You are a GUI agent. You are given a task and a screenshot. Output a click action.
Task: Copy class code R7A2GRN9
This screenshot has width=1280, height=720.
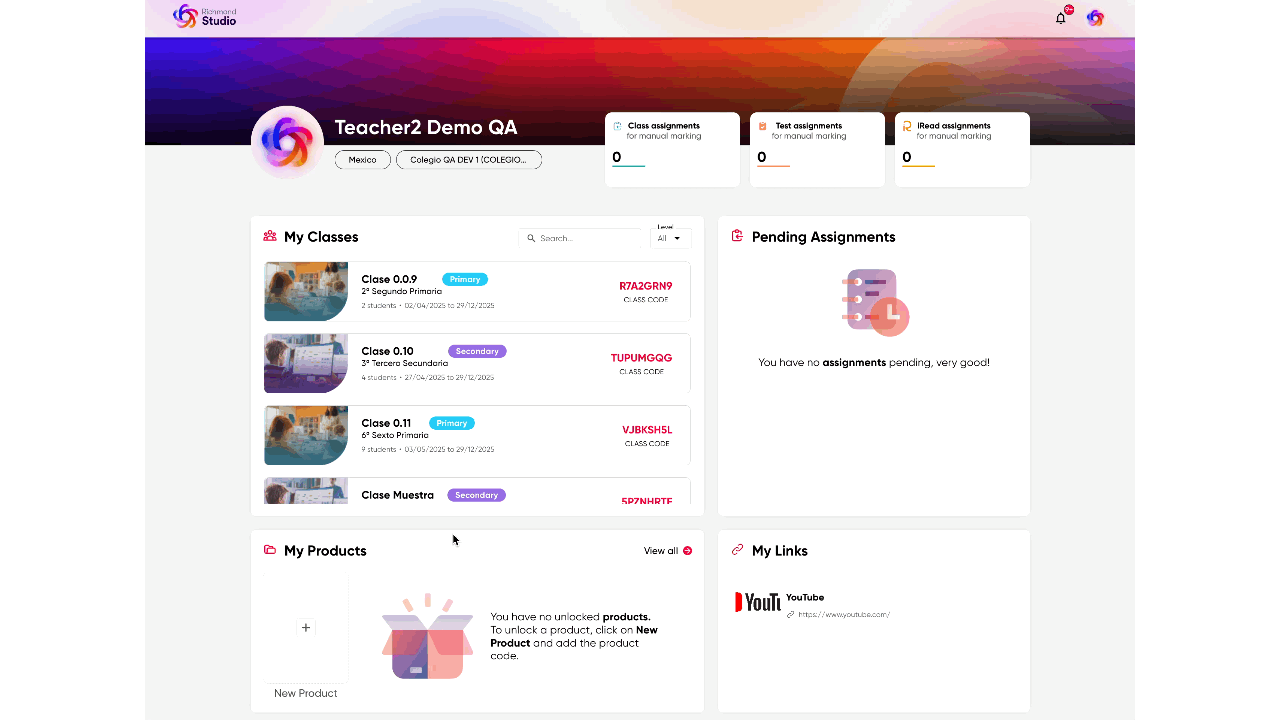646,286
